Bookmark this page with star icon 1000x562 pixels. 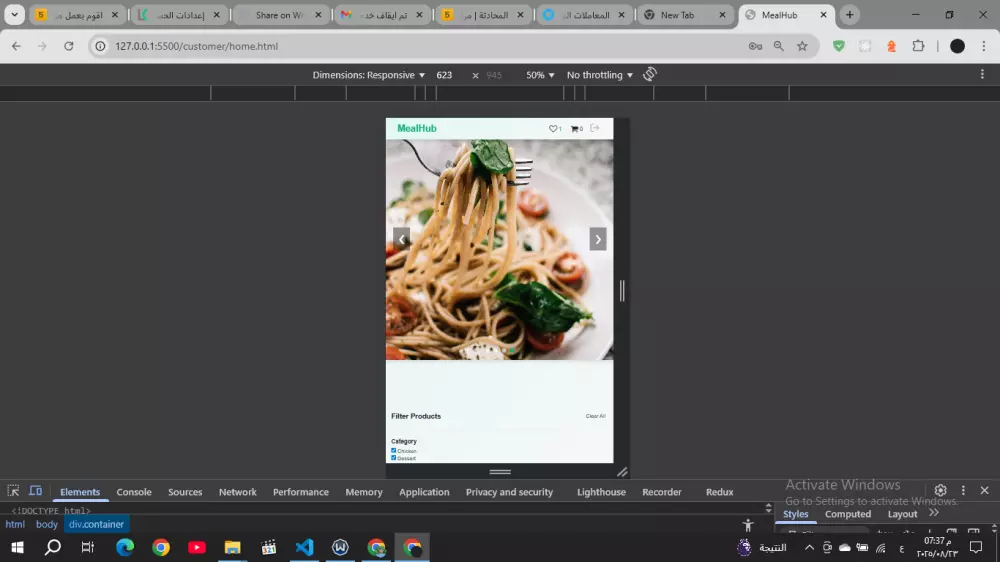click(802, 46)
